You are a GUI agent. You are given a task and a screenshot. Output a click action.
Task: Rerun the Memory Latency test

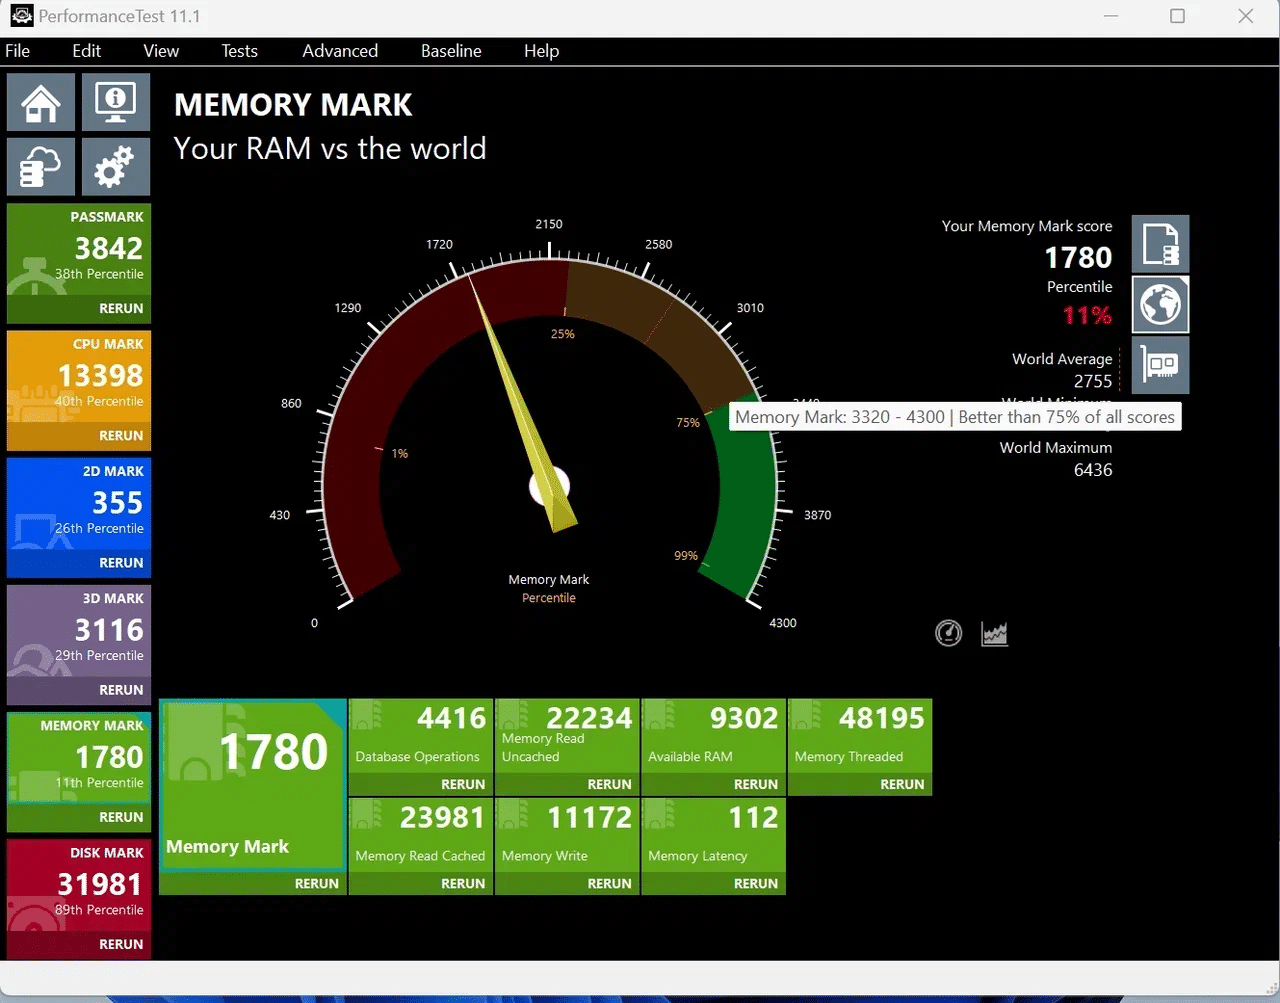point(755,884)
